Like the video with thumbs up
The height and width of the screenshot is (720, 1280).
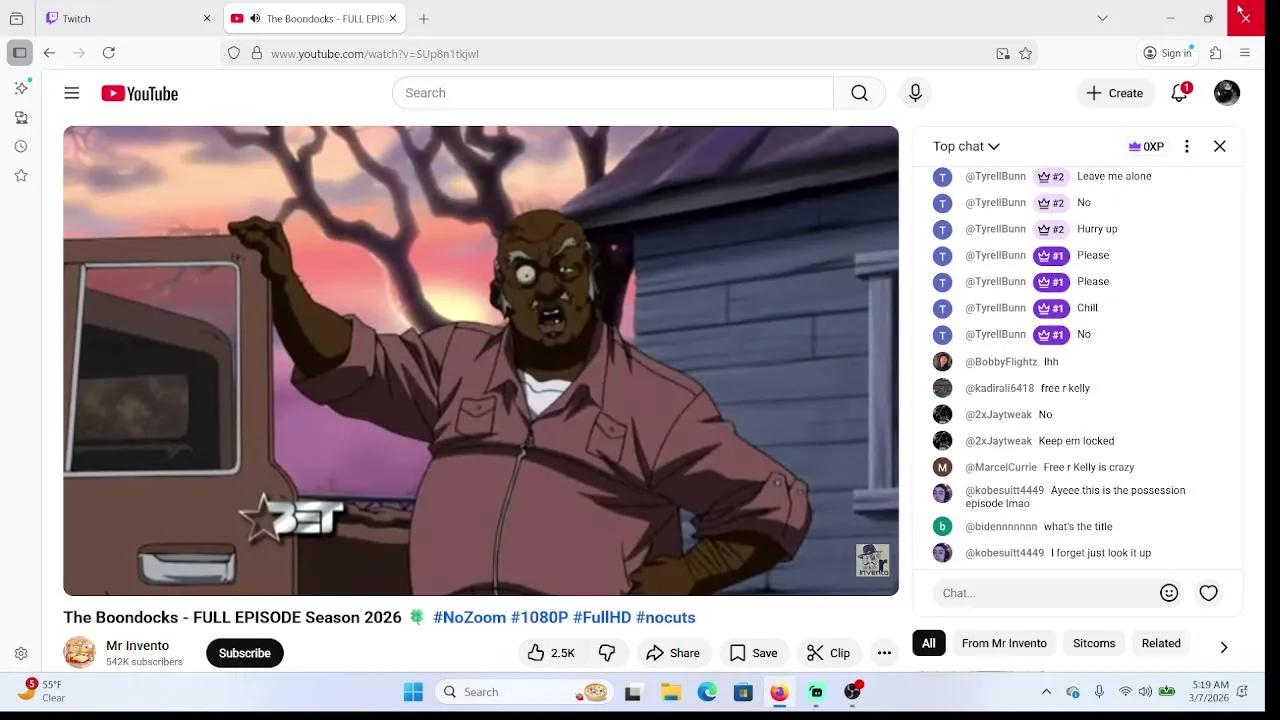(550, 653)
